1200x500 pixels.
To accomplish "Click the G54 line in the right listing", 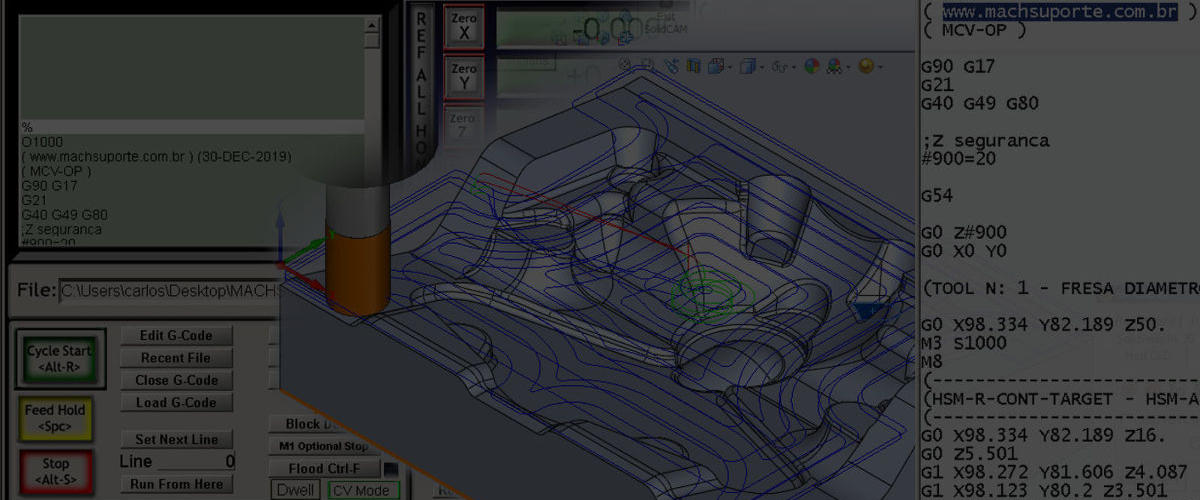I will click(x=937, y=197).
